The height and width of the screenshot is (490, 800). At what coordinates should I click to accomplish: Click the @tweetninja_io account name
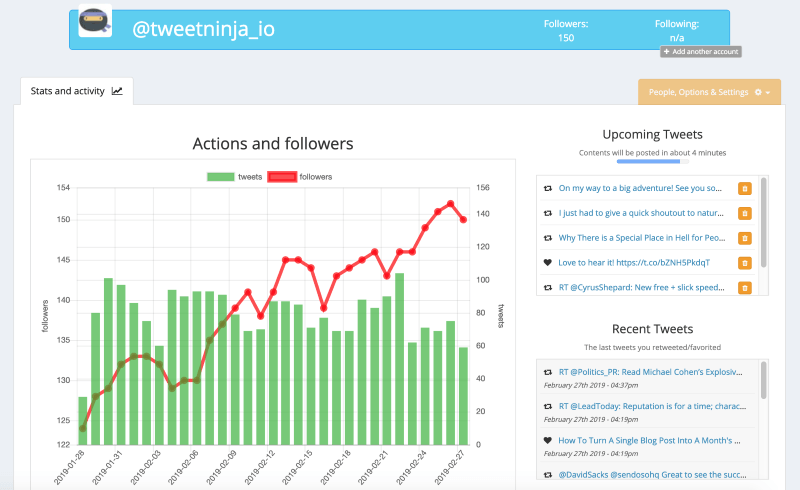(203, 29)
